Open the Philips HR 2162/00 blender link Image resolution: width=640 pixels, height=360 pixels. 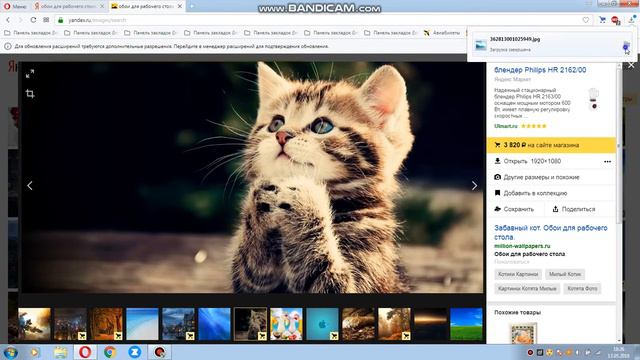pos(540,70)
